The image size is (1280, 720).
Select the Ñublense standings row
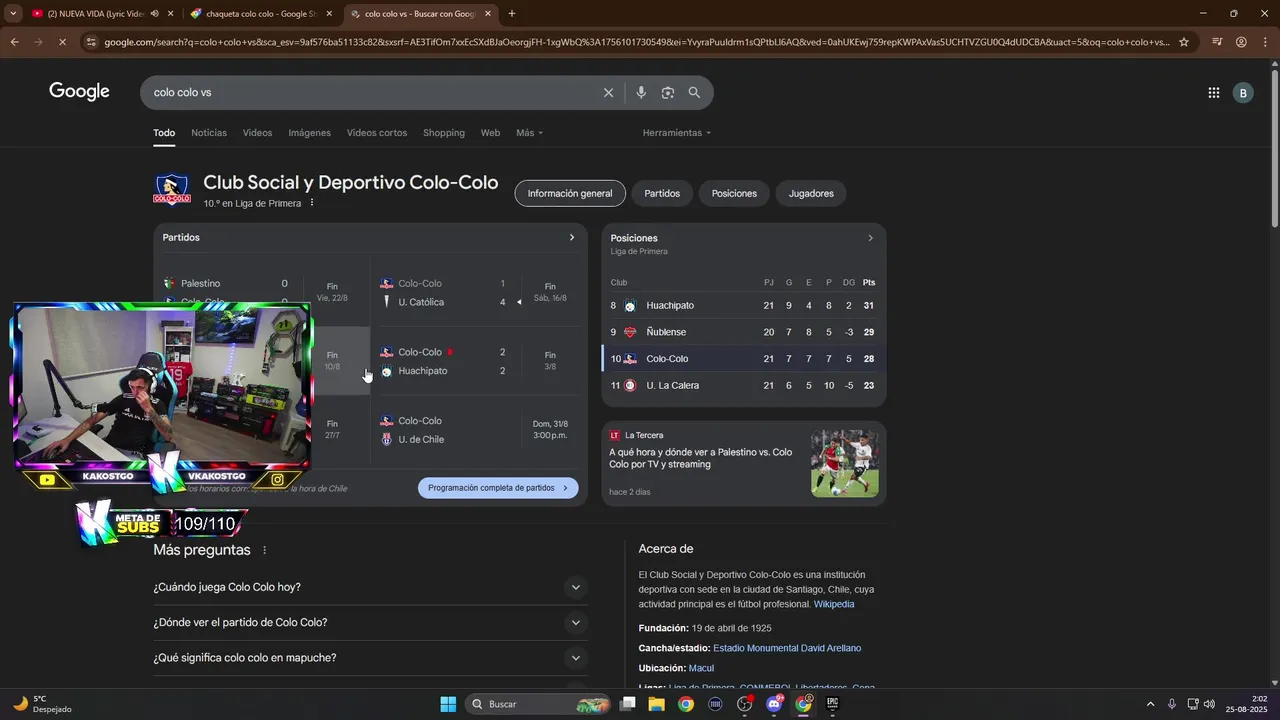click(x=743, y=332)
